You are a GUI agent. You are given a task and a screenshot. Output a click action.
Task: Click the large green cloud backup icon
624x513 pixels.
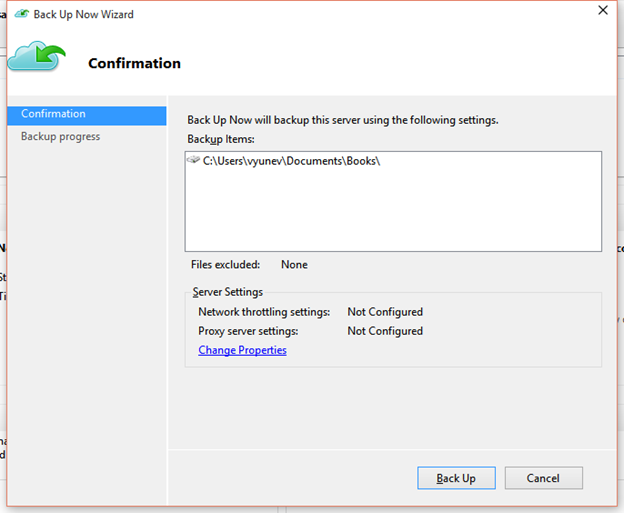(37, 58)
